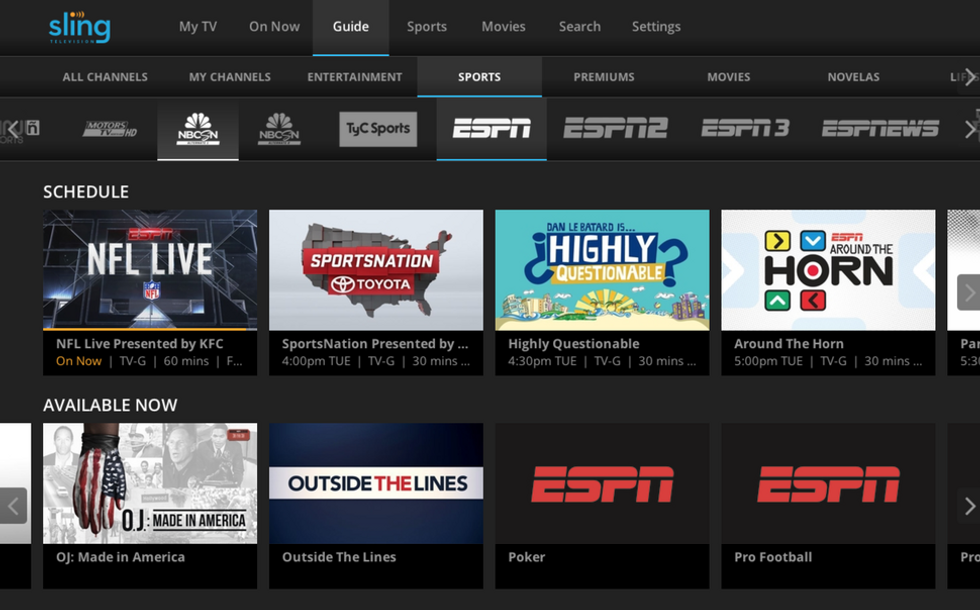
Task: Choose the TyC Sports channel logo
Action: (377, 129)
